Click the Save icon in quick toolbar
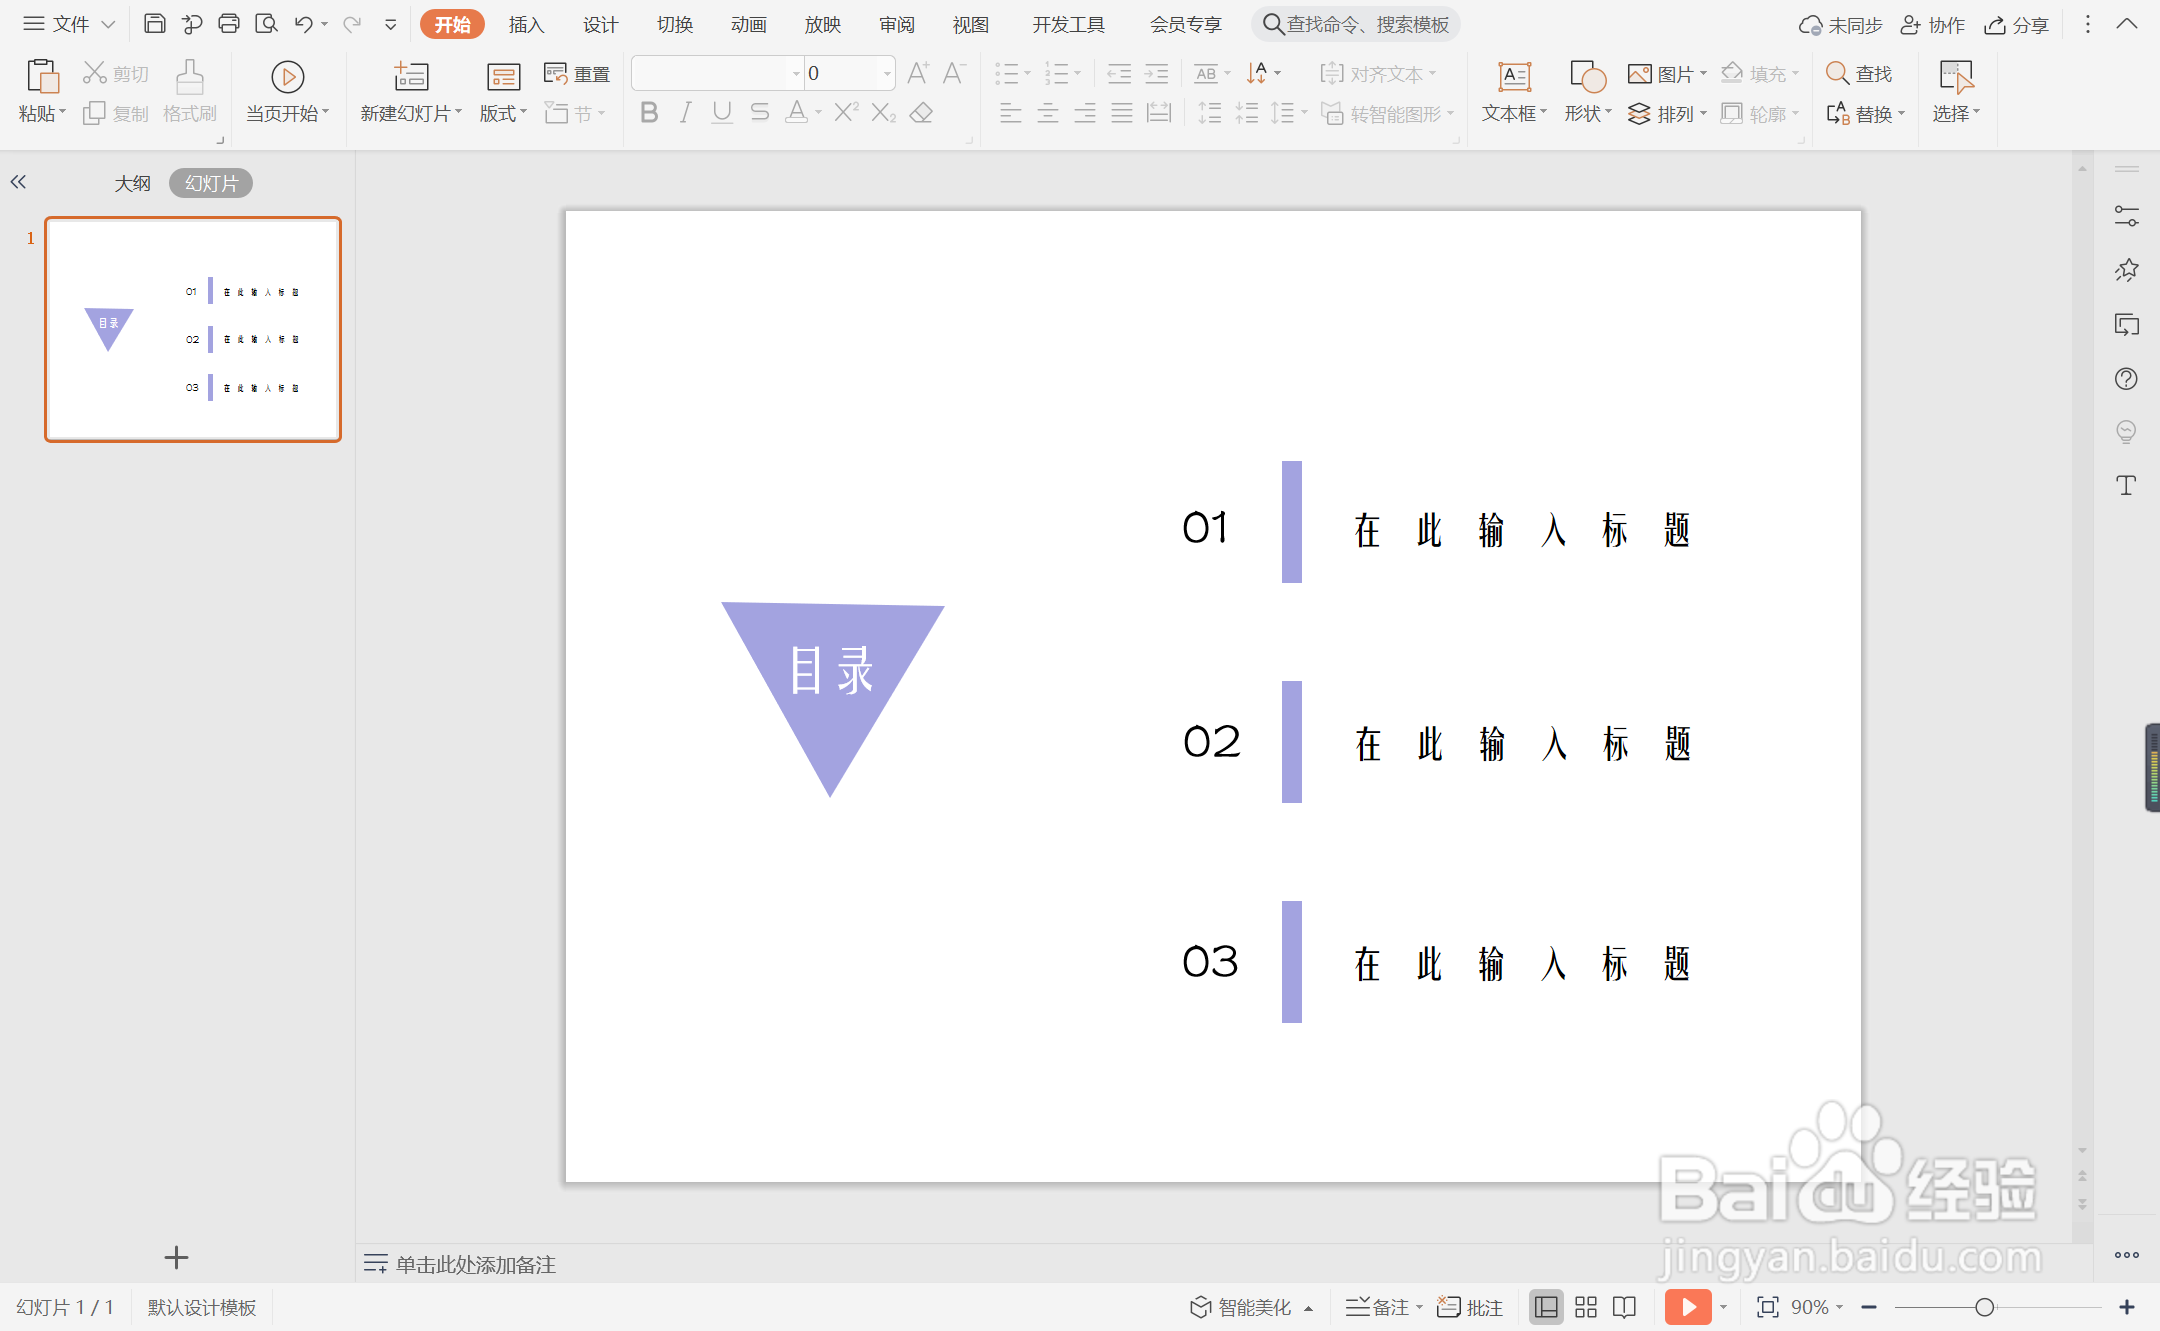 [x=155, y=24]
